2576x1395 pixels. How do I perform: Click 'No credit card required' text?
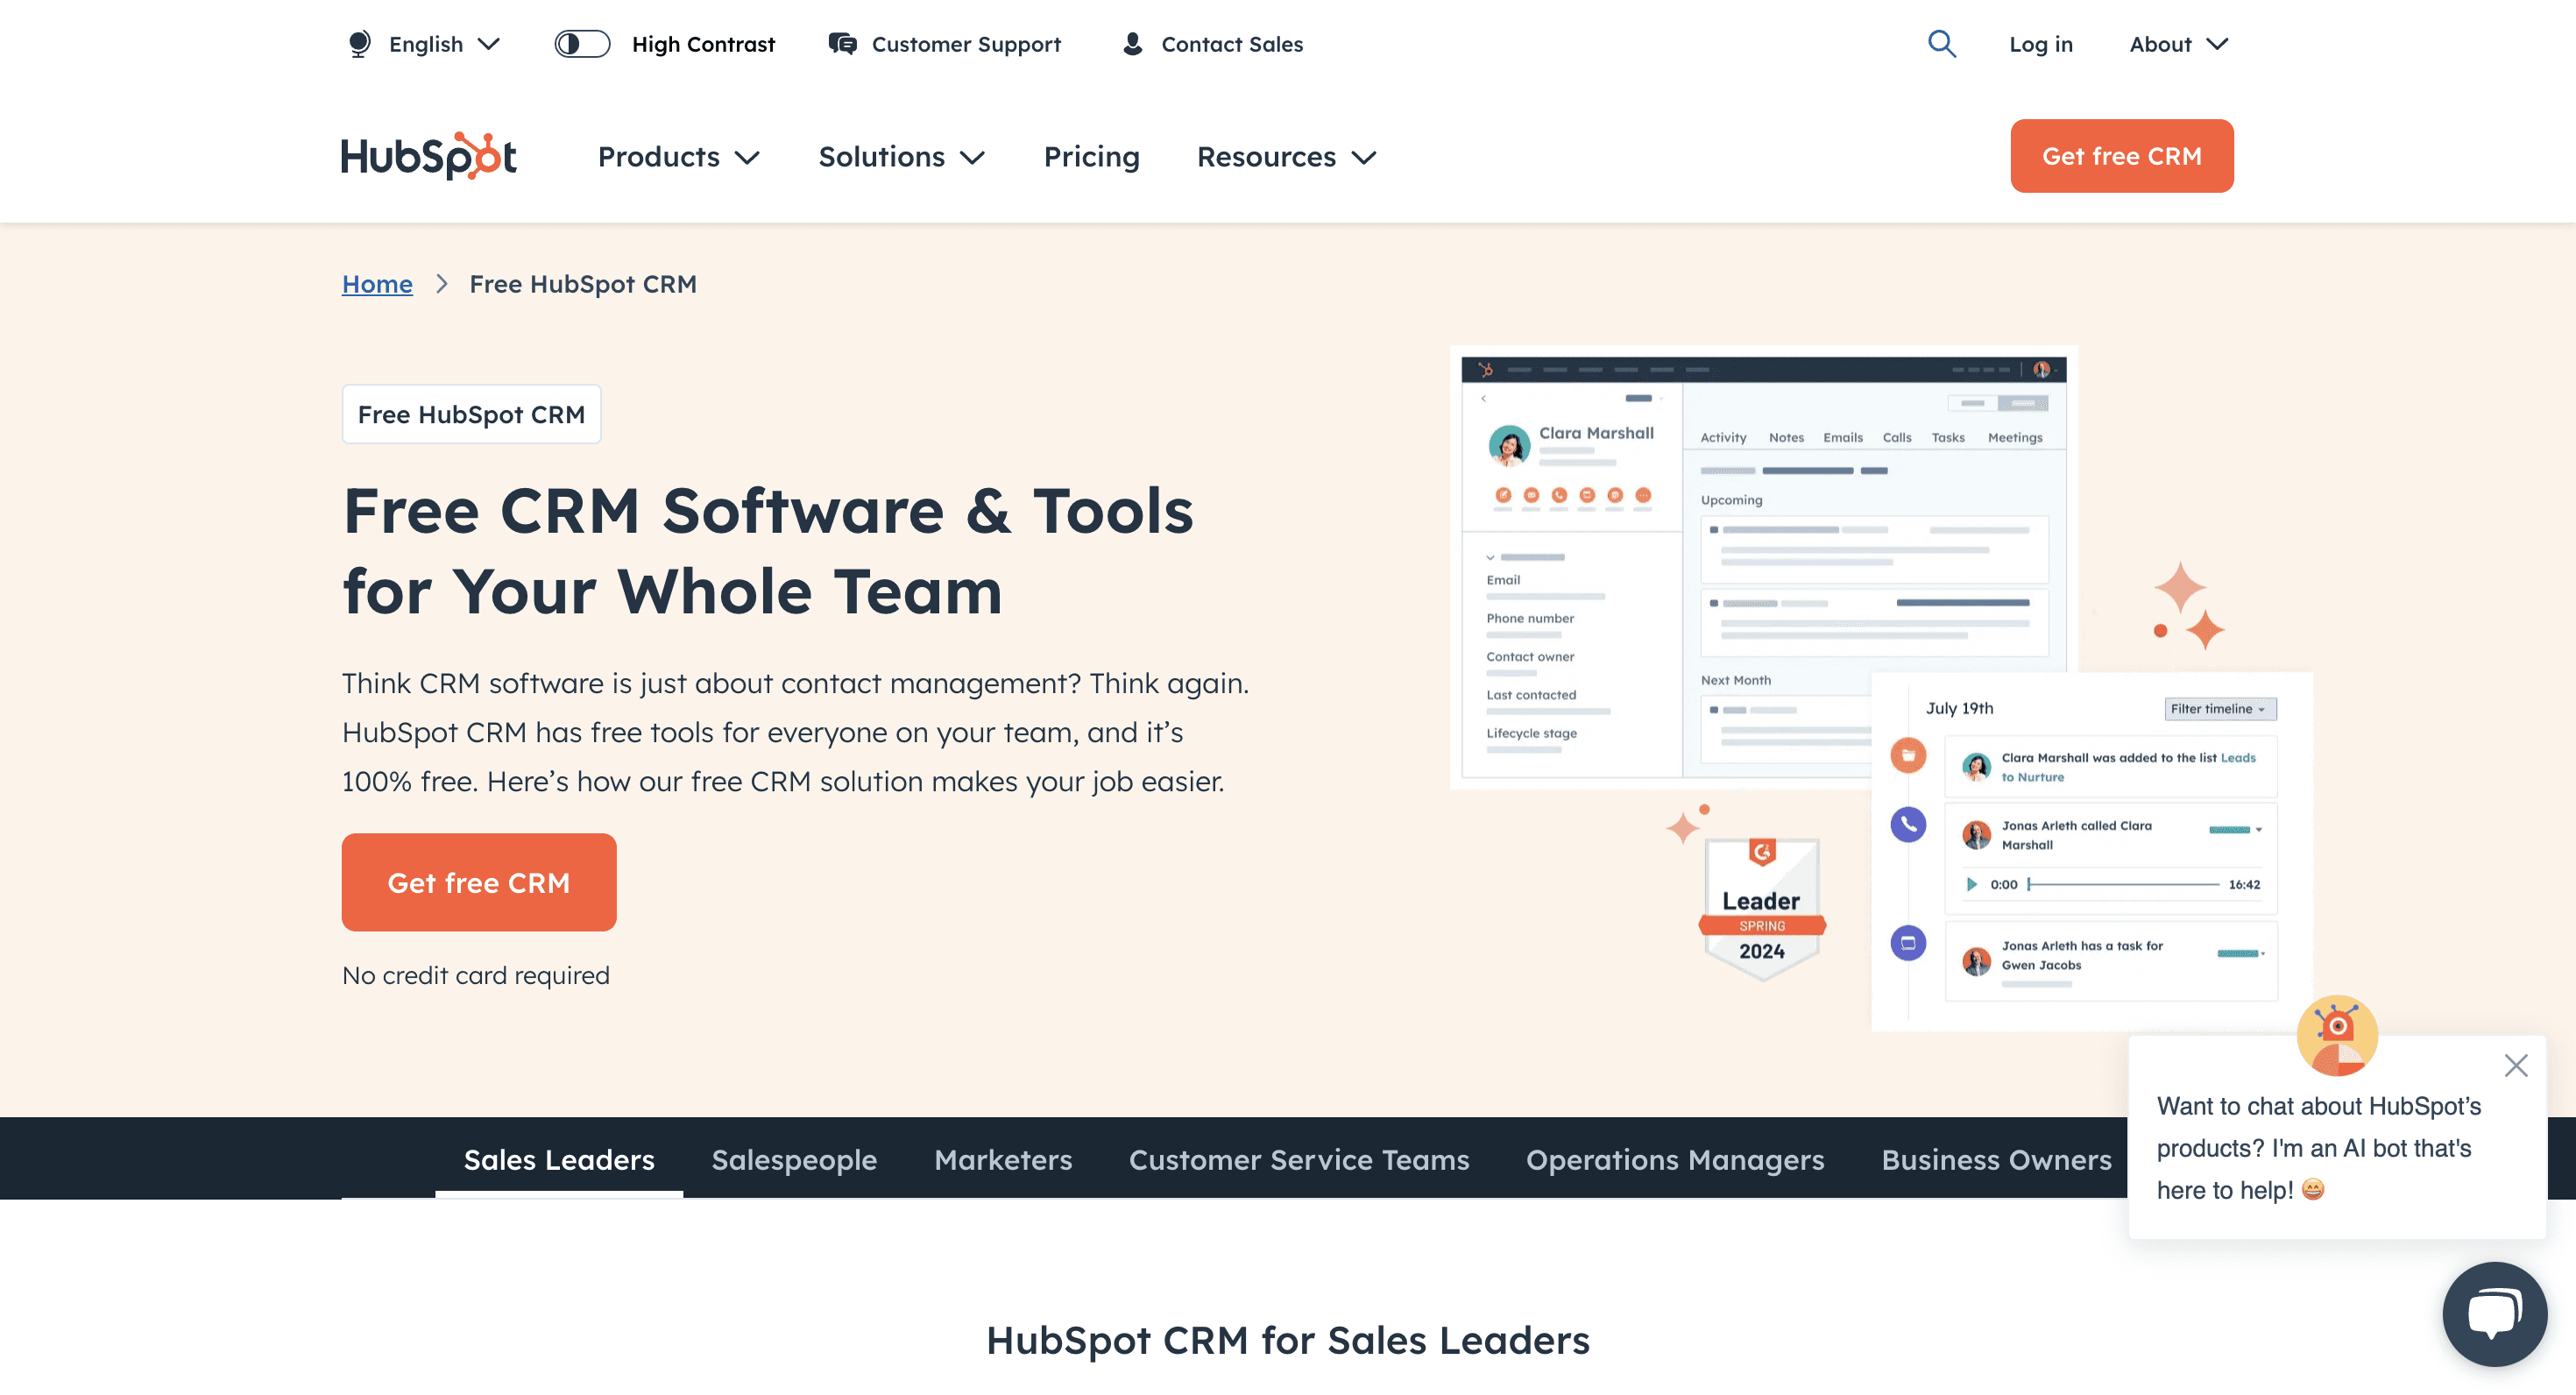pyautogui.click(x=476, y=975)
